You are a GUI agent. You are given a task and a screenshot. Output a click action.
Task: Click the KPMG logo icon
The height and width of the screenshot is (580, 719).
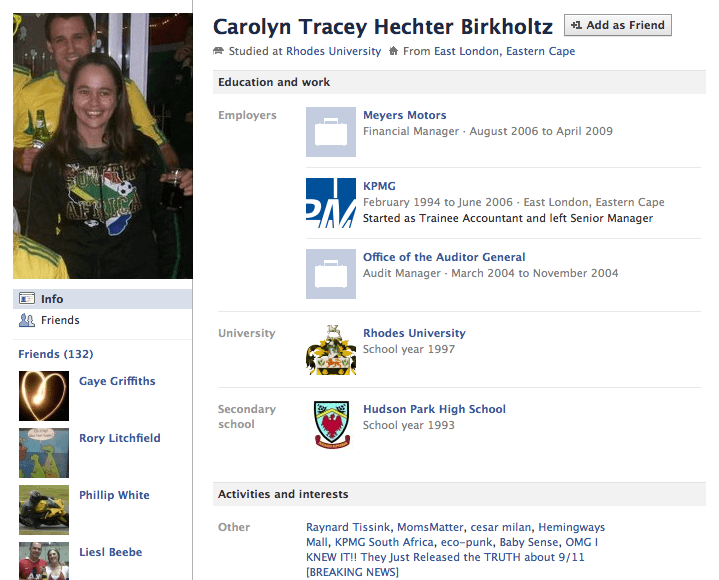coord(331,203)
